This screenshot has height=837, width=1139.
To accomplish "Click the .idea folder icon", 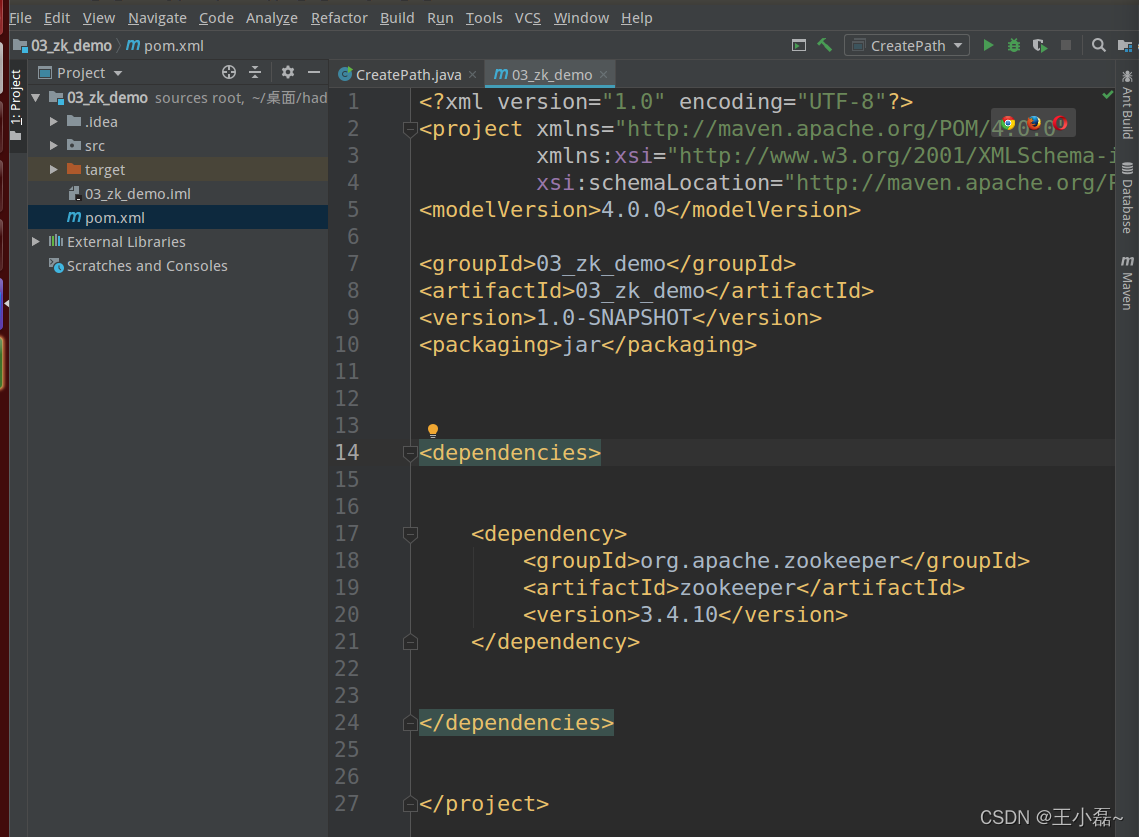I will pos(74,121).
